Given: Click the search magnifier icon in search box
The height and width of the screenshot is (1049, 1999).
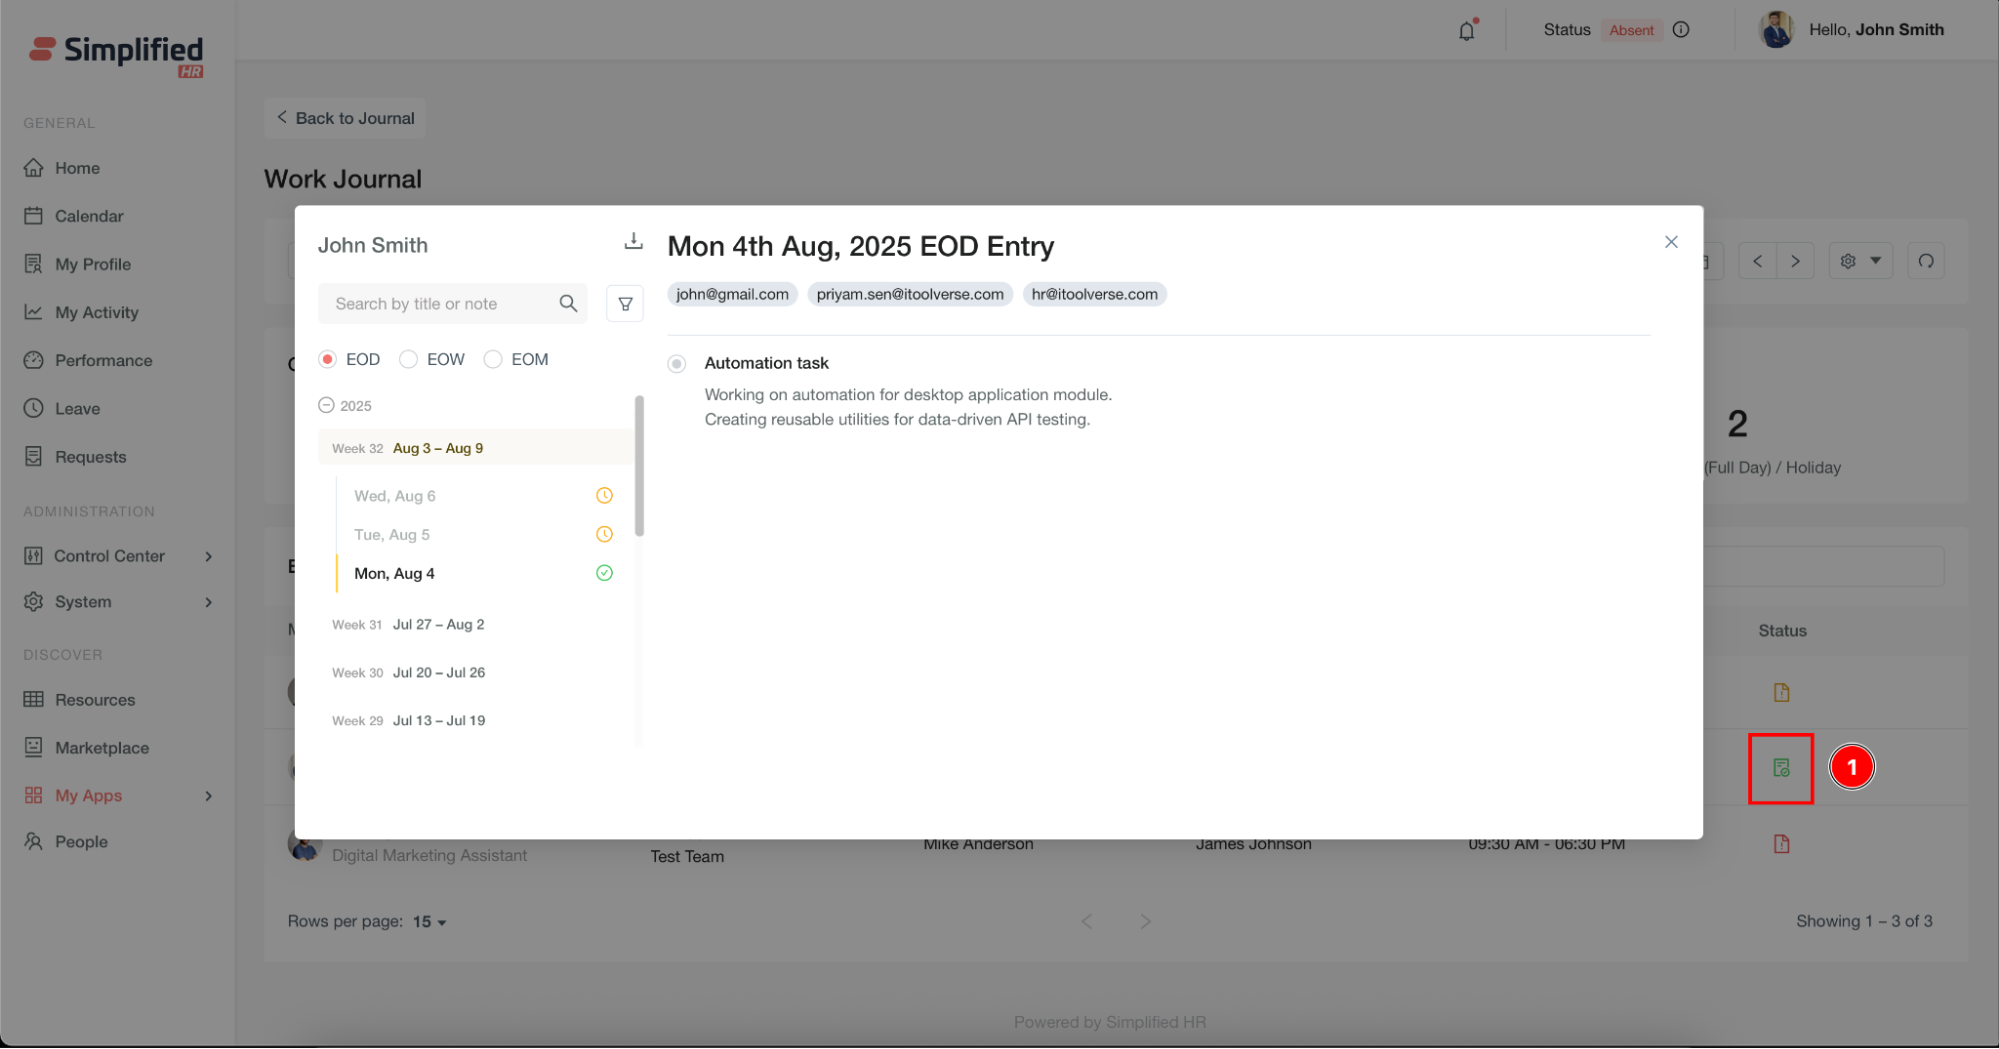Looking at the screenshot, I should pyautogui.click(x=568, y=304).
